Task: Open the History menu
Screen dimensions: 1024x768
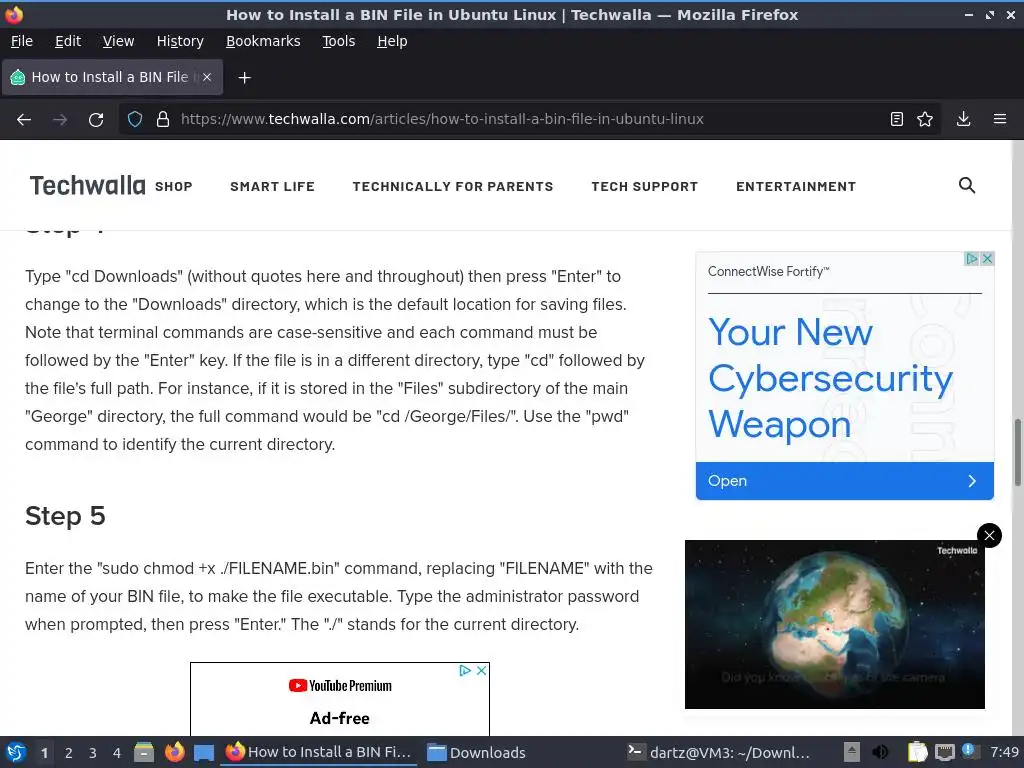Action: point(180,41)
